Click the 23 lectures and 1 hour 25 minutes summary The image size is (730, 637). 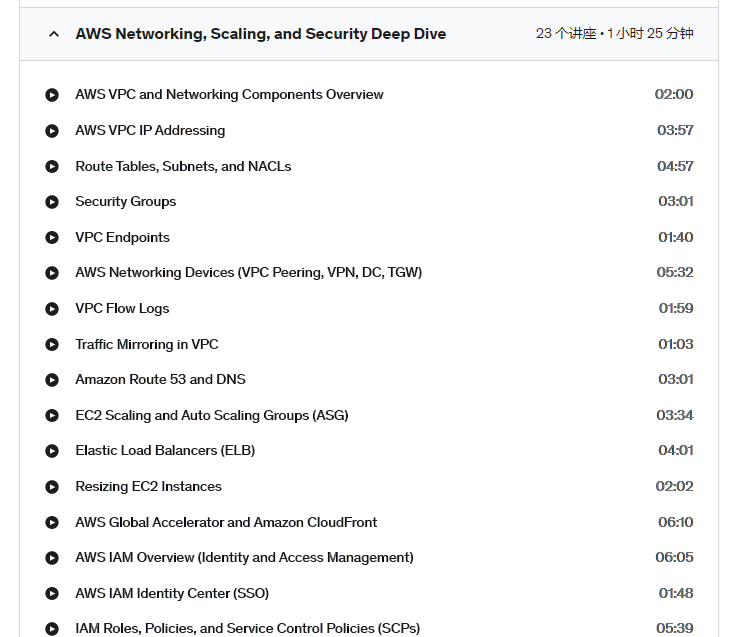pos(615,34)
